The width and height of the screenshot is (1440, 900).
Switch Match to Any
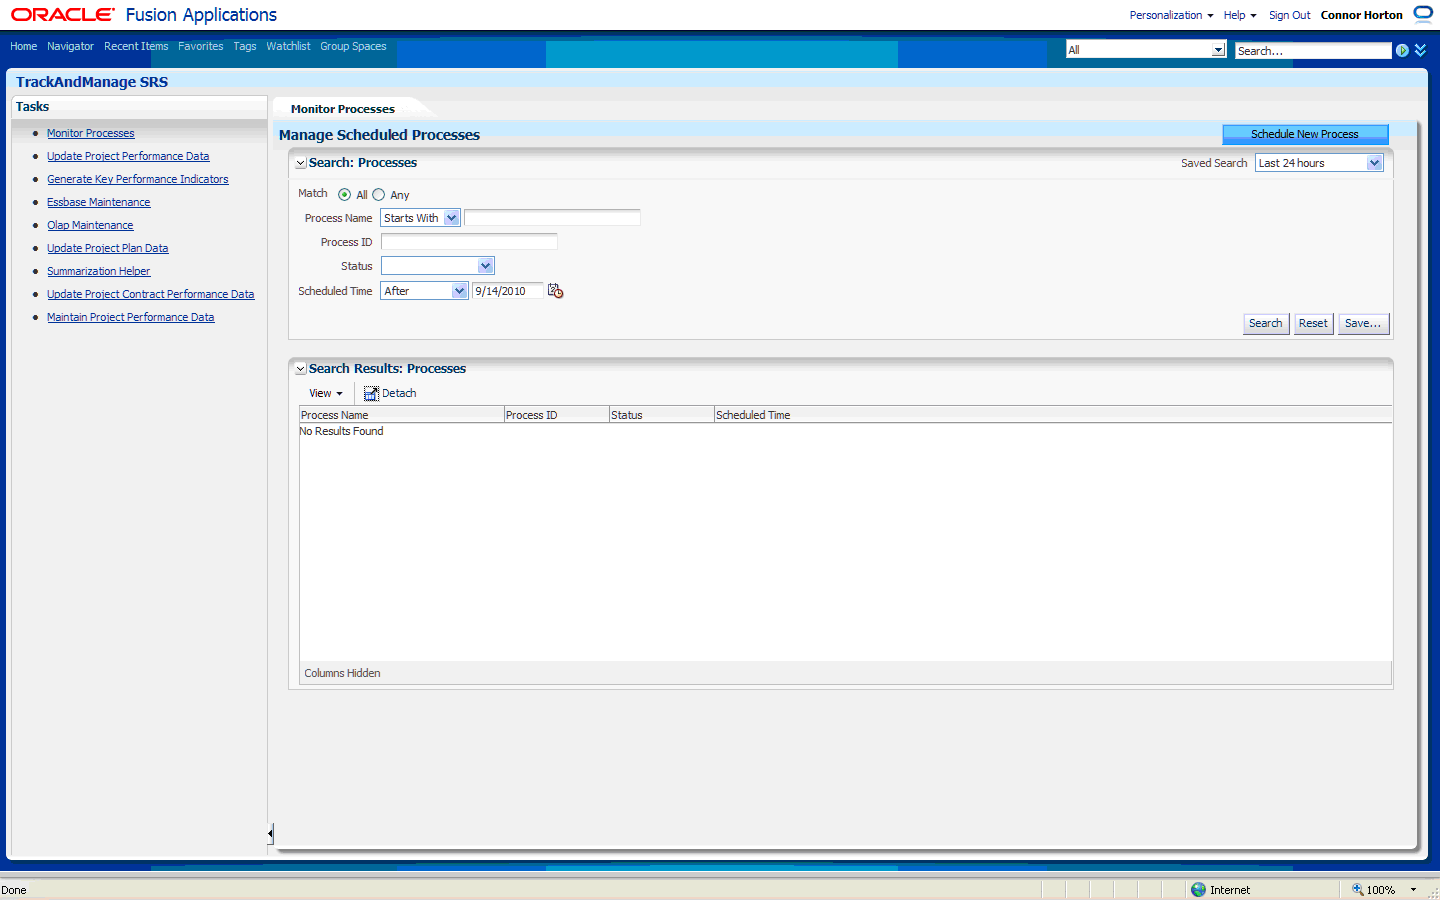(x=379, y=194)
